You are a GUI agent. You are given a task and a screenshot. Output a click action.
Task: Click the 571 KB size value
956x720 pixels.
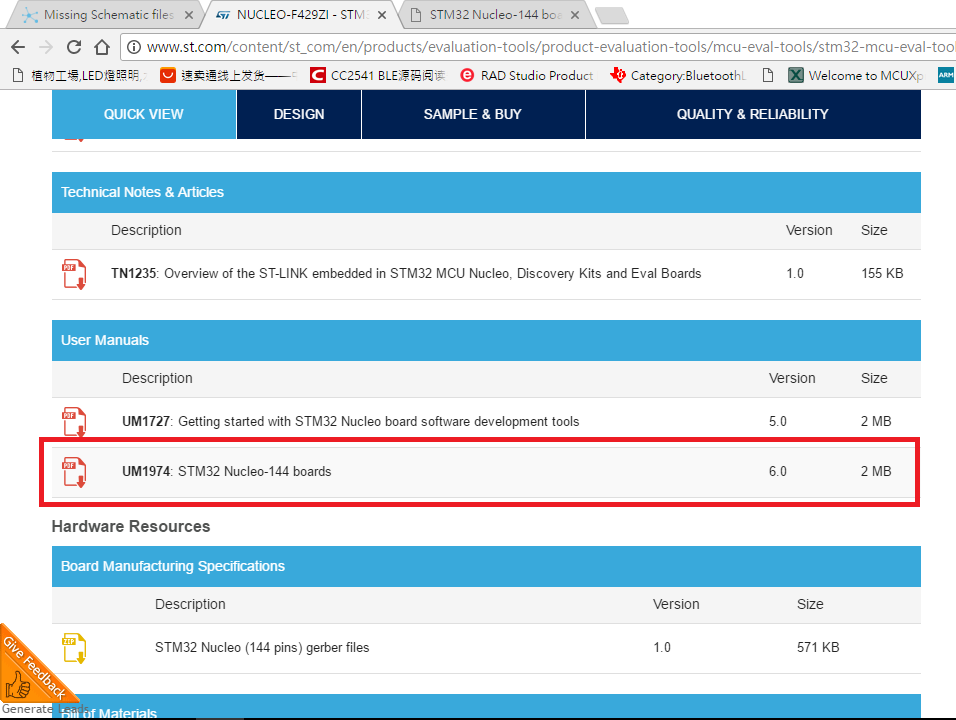(x=818, y=647)
